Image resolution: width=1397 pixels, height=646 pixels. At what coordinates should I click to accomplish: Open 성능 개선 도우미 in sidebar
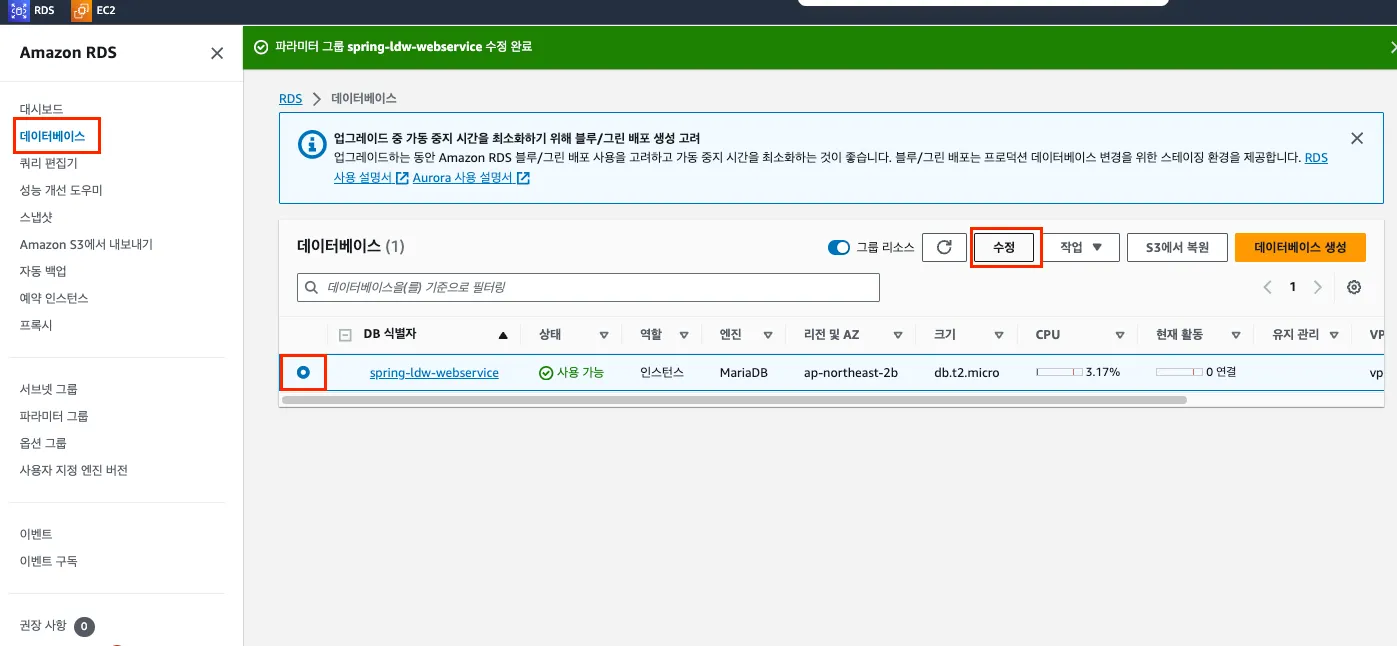[x=61, y=190]
